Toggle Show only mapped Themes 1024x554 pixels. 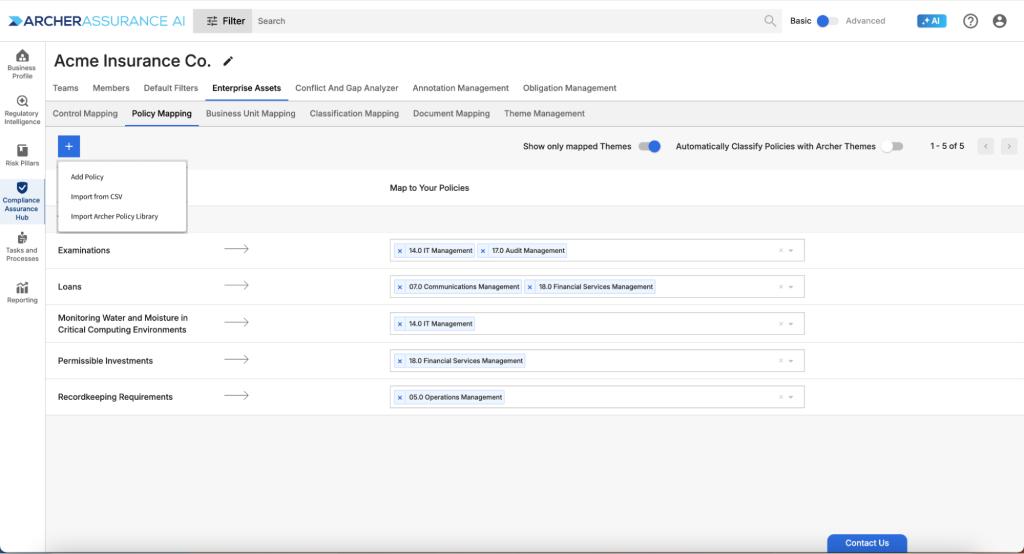(650, 146)
